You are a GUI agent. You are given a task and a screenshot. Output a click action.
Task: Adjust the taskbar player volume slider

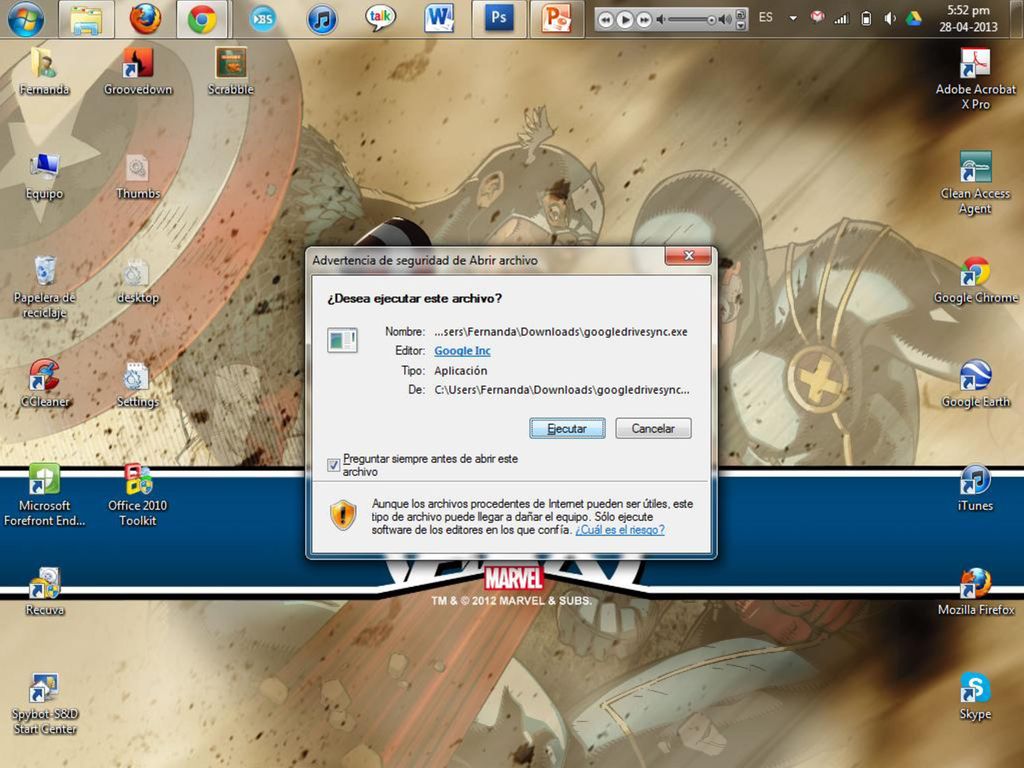pyautogui.click(x=692, y=20)
